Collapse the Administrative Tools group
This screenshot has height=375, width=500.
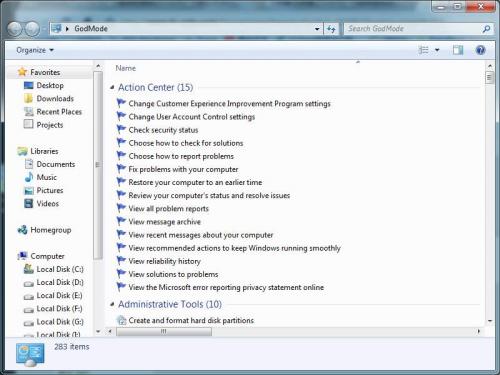click(x=112, y=304)
